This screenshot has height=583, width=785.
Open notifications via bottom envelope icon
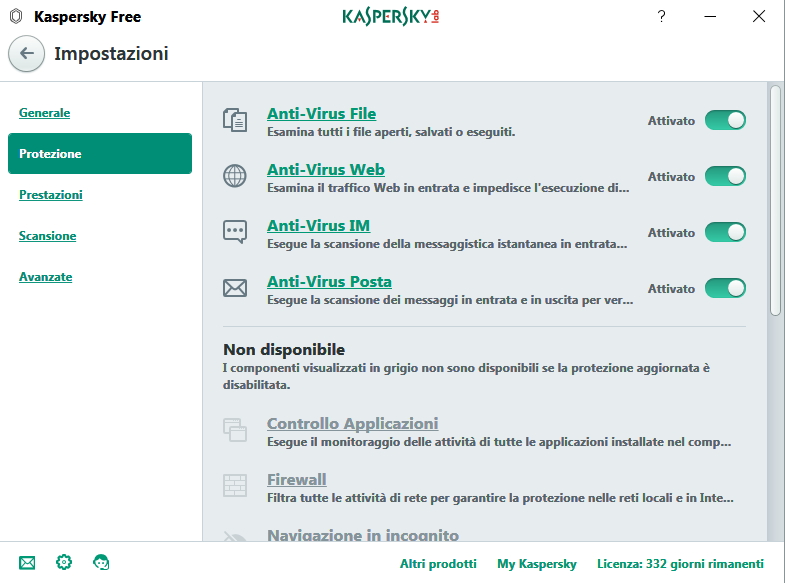coord(27,563)
